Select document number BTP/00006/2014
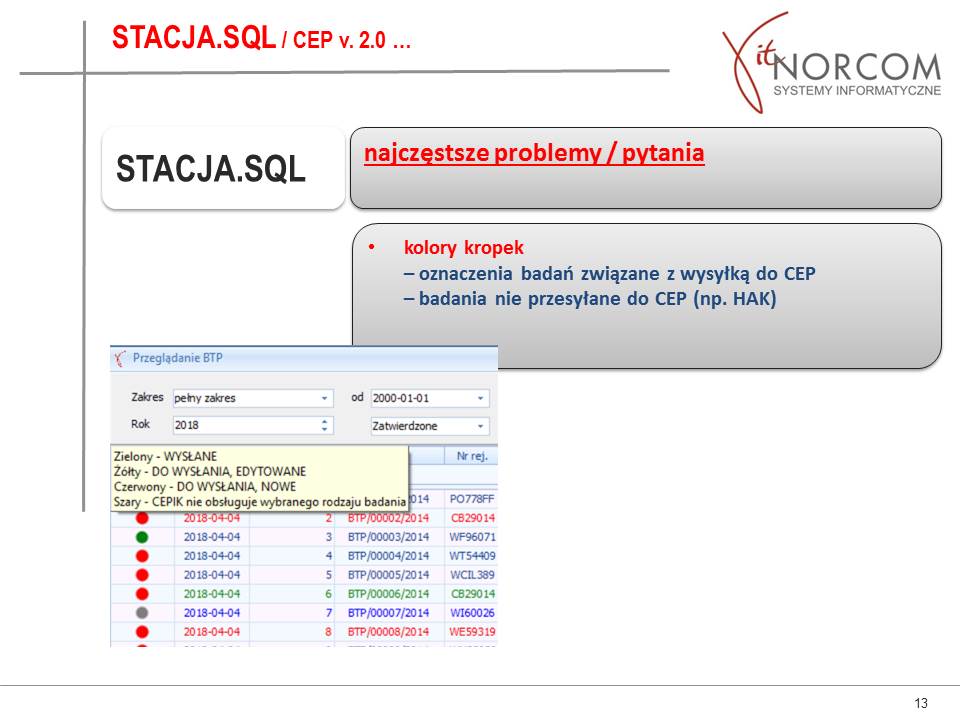960x720 pixels. pos(388,594)
